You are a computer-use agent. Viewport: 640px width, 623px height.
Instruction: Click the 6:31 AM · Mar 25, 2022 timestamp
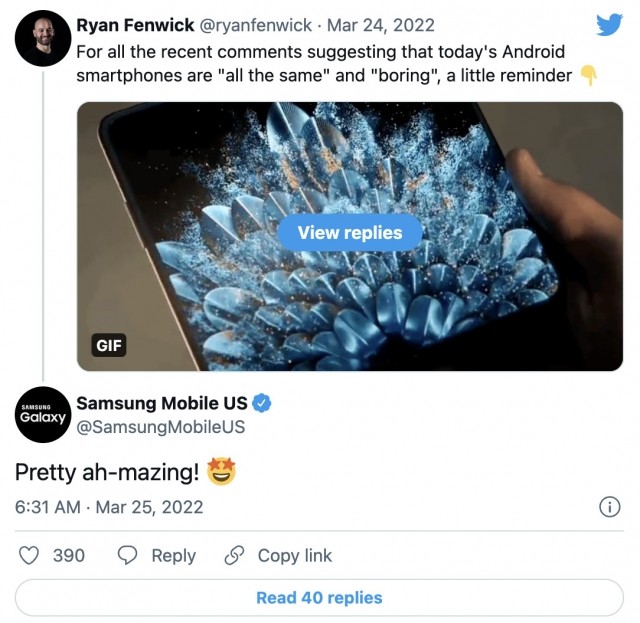(x=109, y=507)
